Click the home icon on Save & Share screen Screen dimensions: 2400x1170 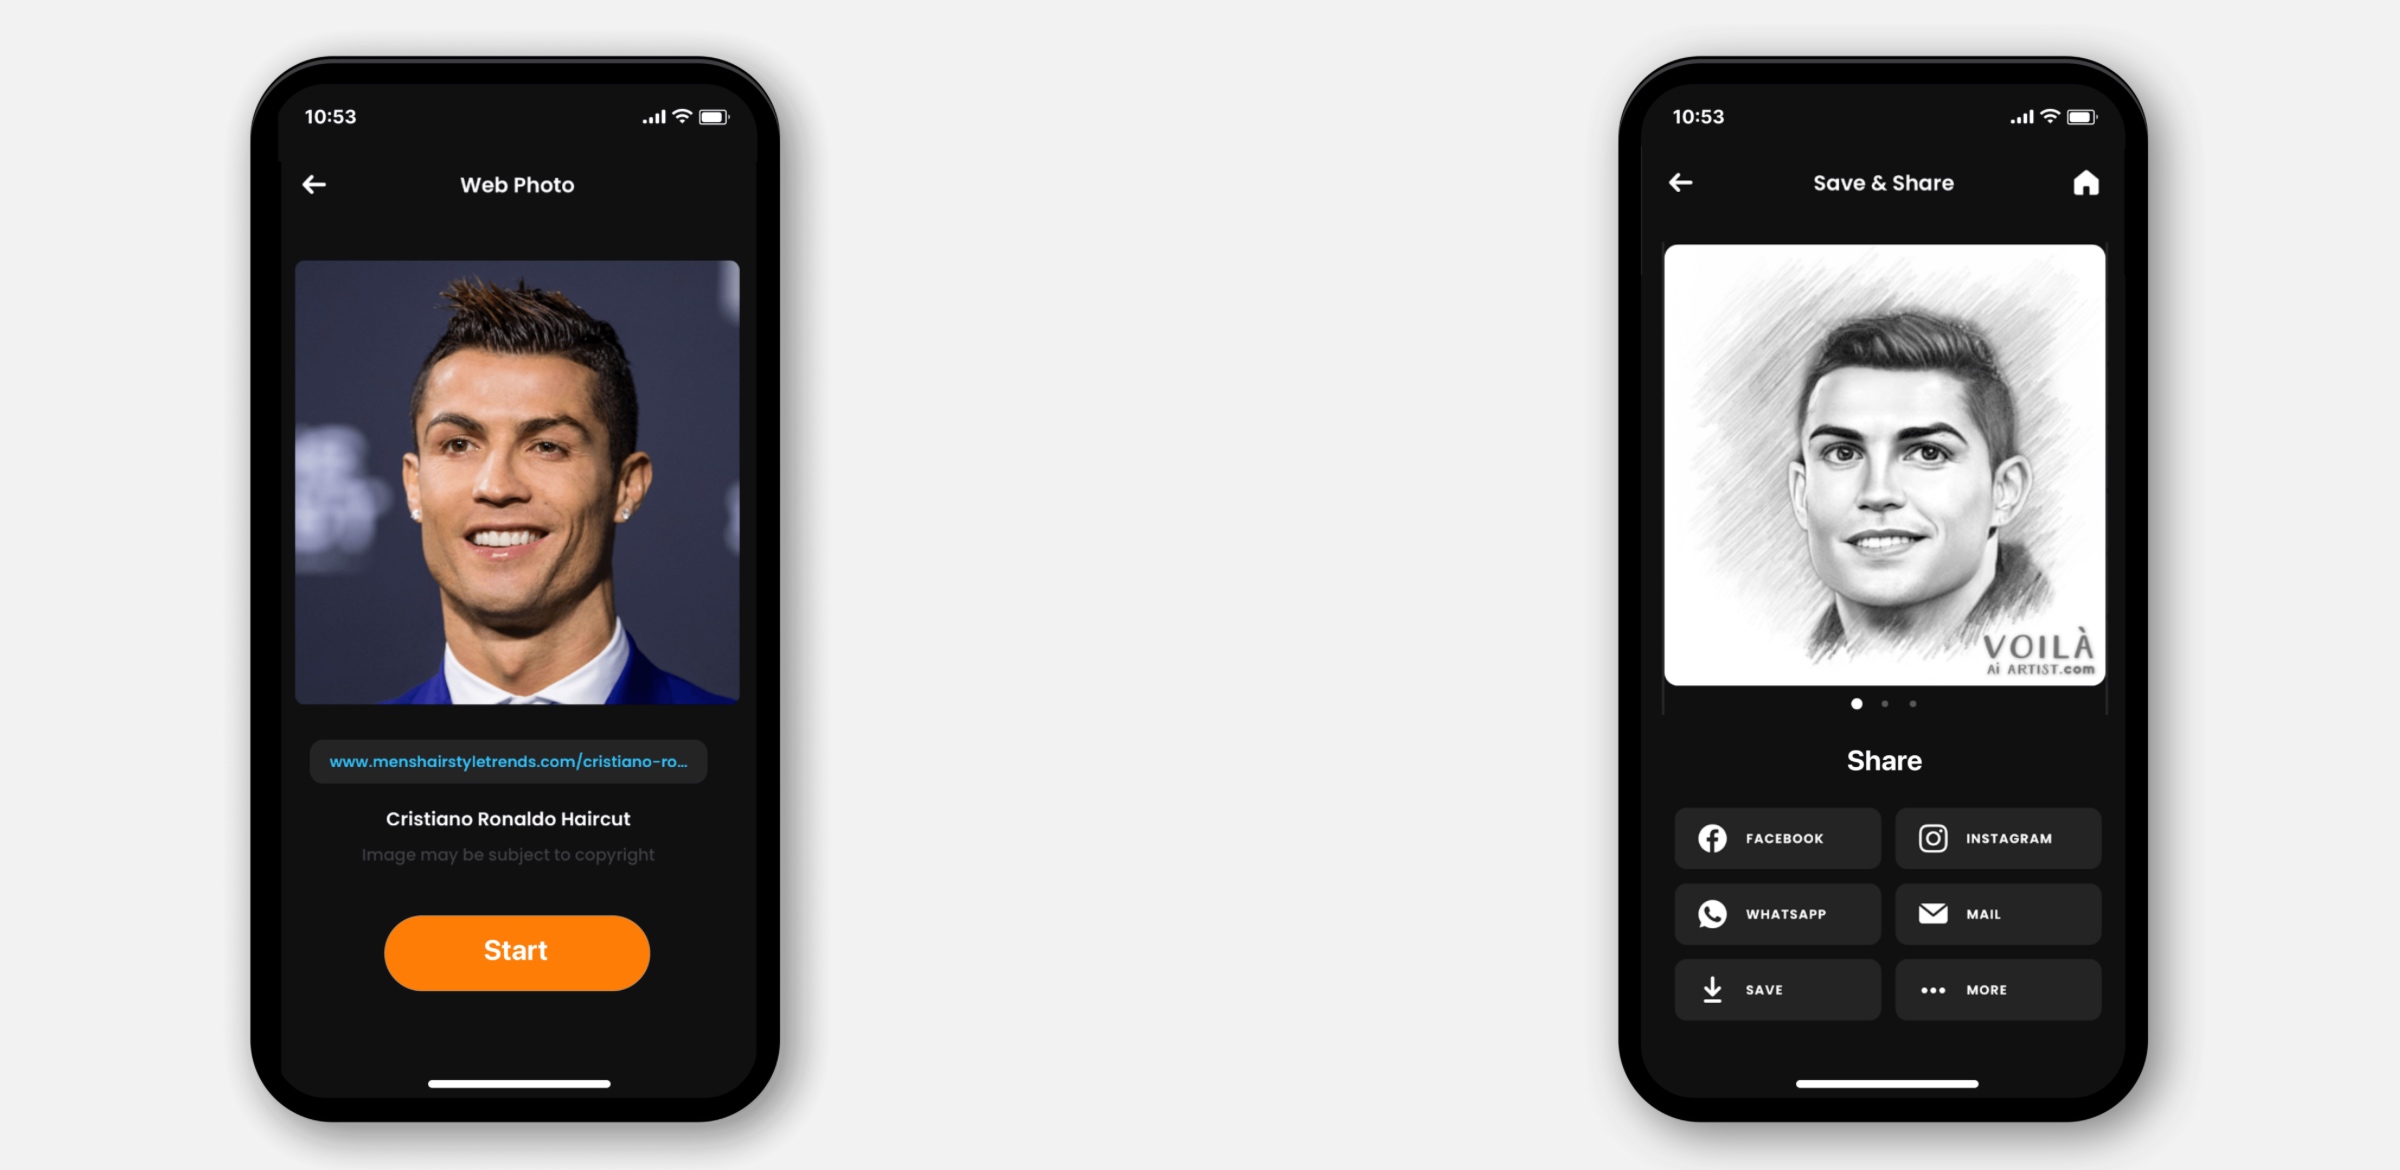tap(2086, 182)
